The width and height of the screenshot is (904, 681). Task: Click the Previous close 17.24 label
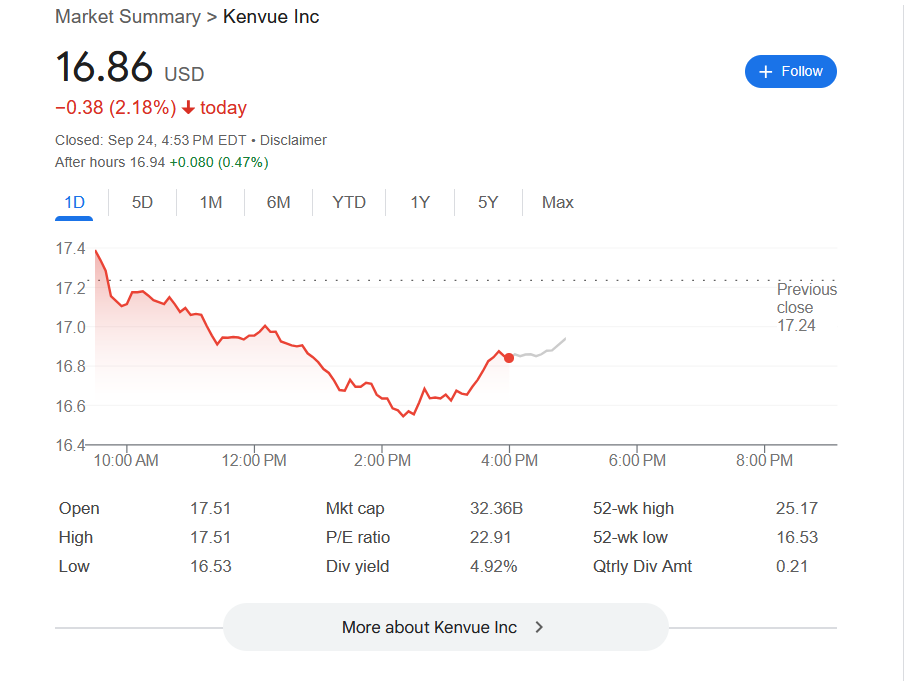click(x=806, y=307)
